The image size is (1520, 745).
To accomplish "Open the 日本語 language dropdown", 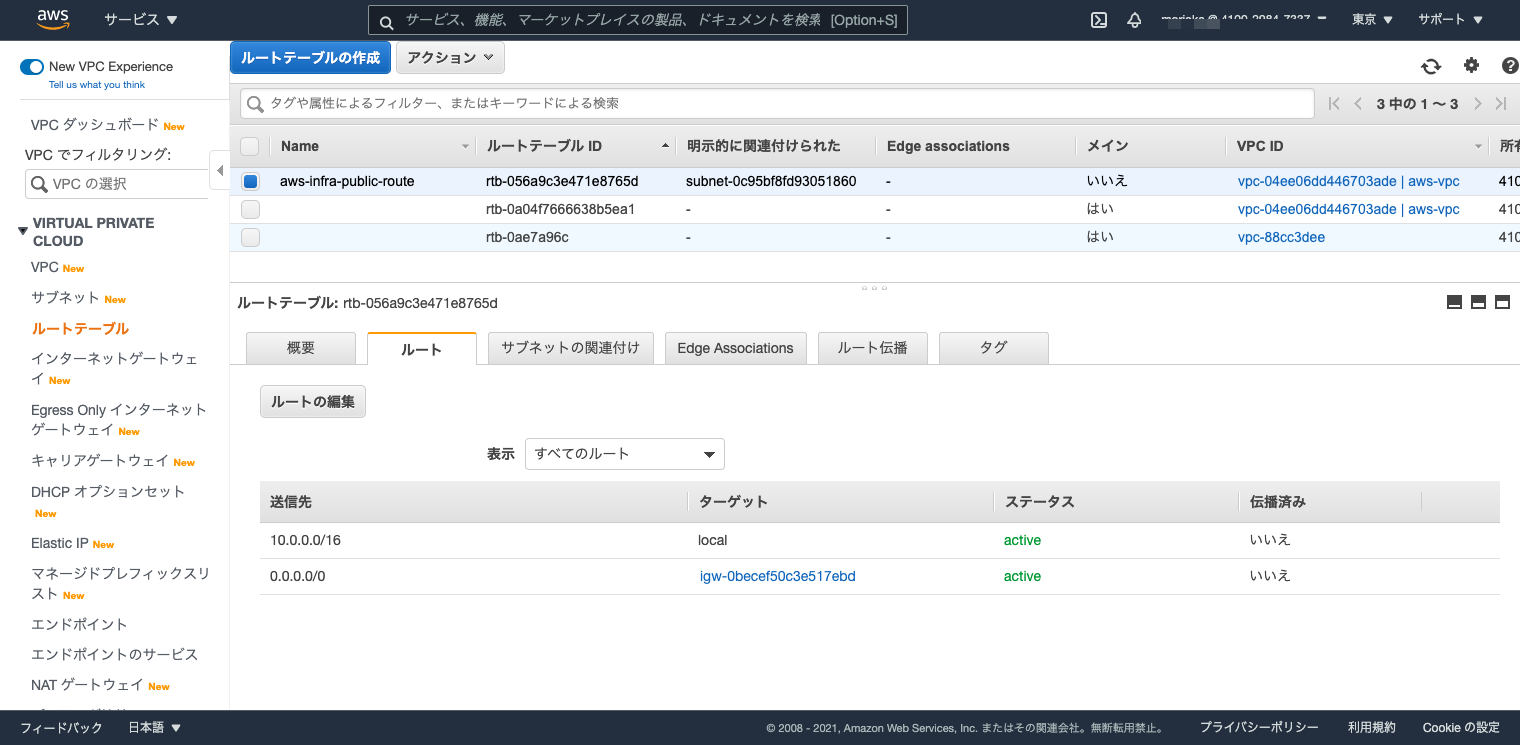I will [x=155, y=728].
